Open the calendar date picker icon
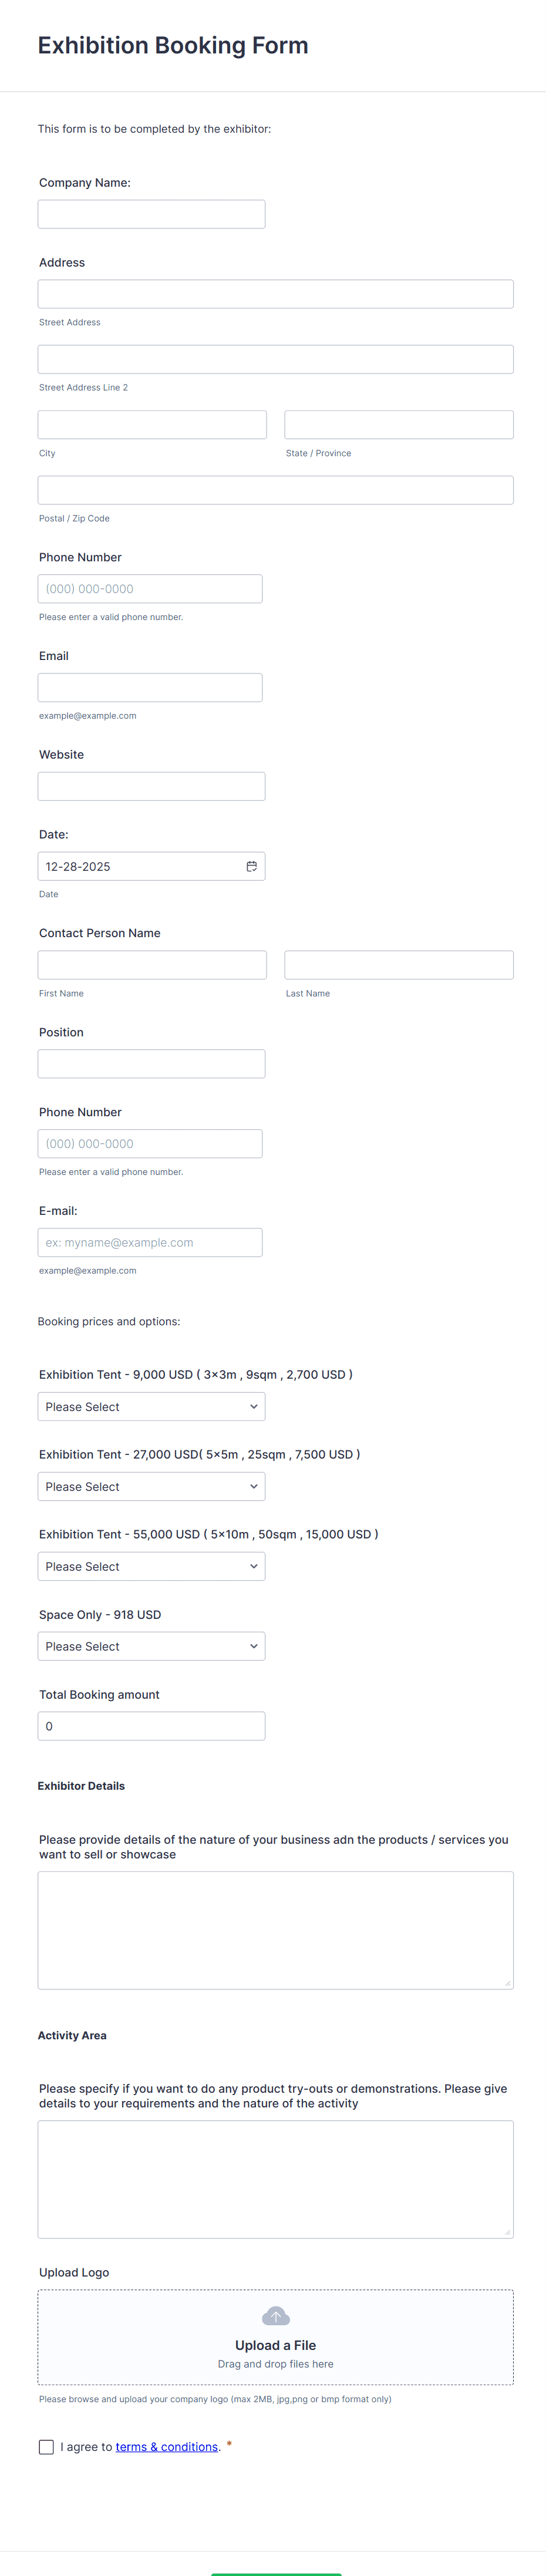This screenshot has height=2576, width=546. pyautogui.click(x=251, y=866)
